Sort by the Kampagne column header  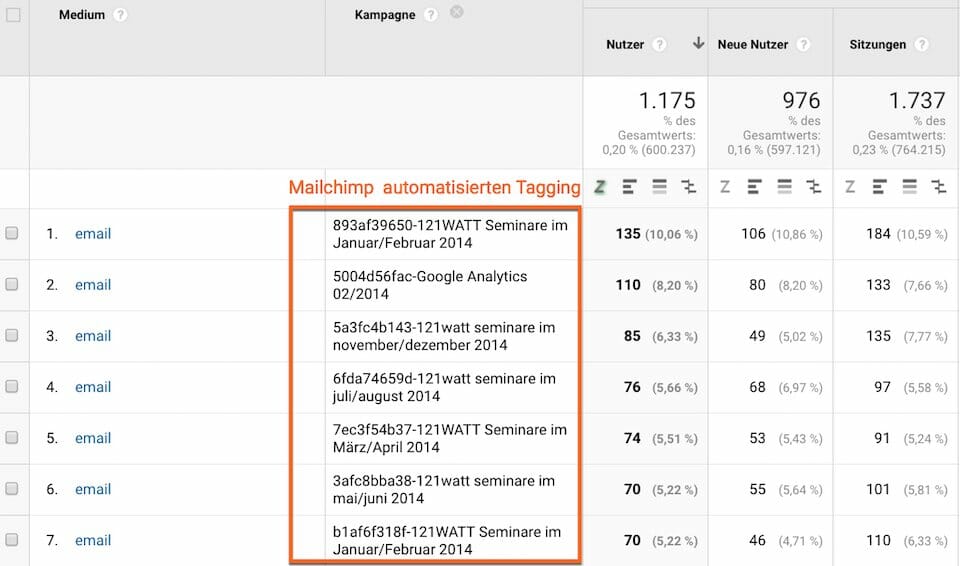tap(385, 15)
